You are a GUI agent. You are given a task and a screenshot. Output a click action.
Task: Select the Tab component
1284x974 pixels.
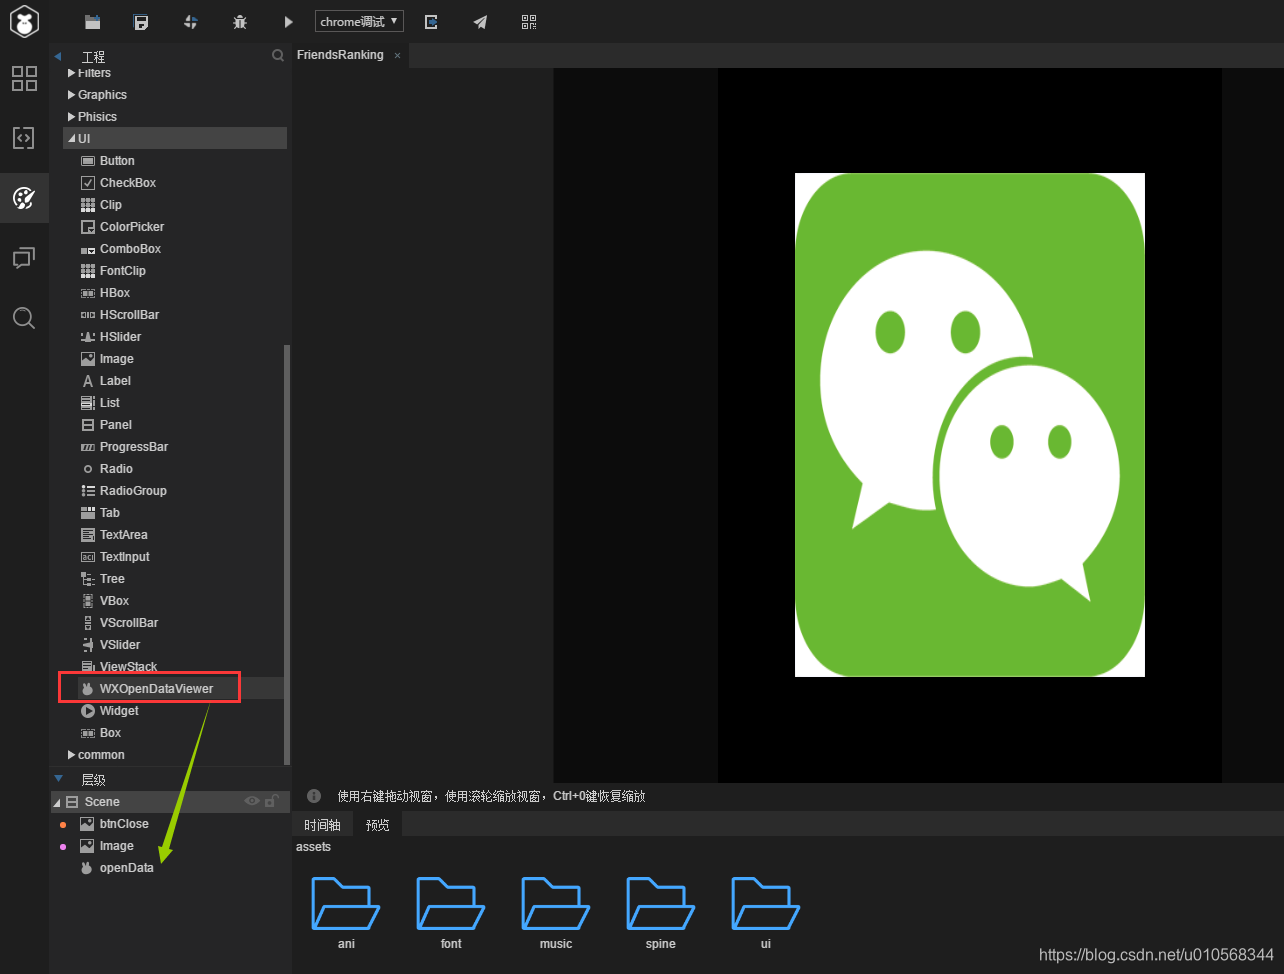pyautogui.click(x=110, y=513)
